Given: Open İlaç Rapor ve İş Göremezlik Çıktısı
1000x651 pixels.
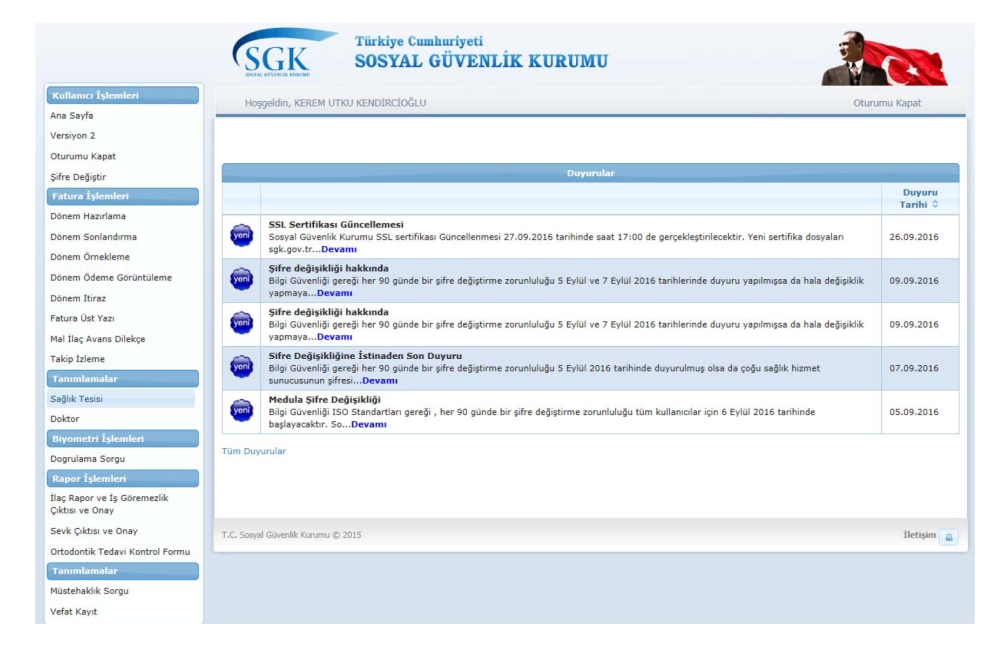Looking at the screenshot, I should [109, 504].
